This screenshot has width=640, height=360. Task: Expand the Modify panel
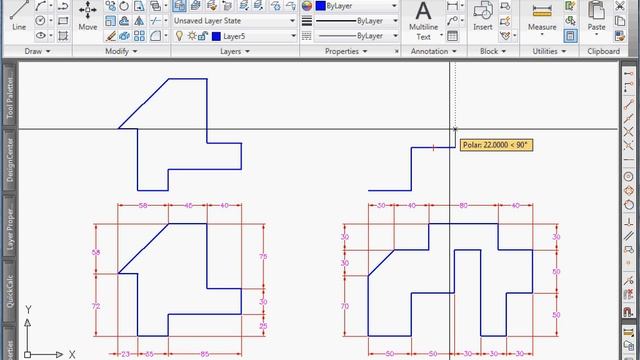121,51
